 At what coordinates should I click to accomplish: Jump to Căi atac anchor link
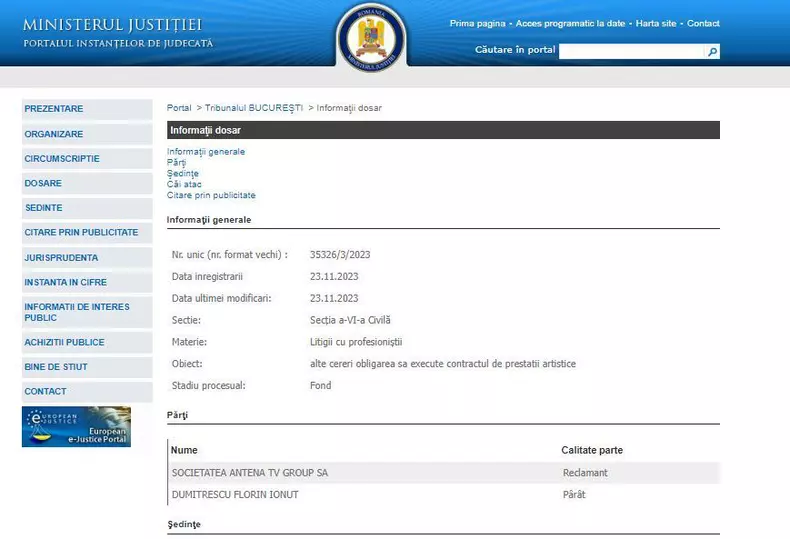pyautogui.click(x=184, y=184)
